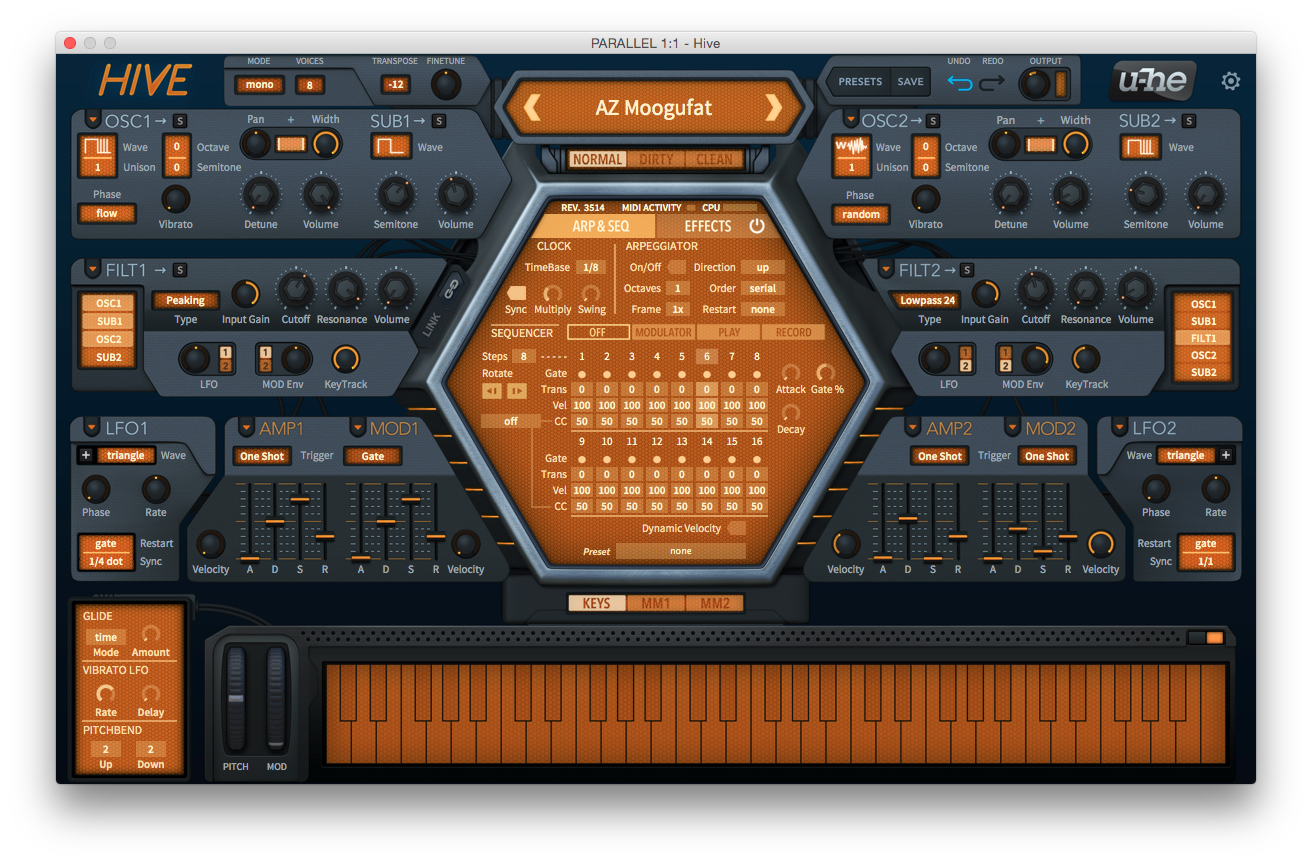Rotate the sequencer steps right

click(x=516, y=390)
